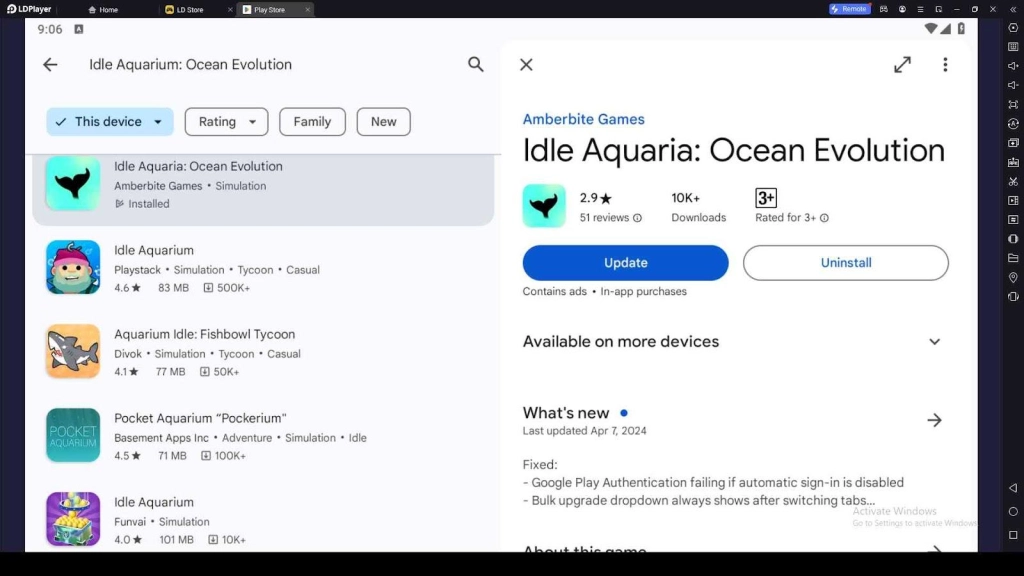Screen dimensions: 1024x576
Task: Open What's new details arrow
Action: tap(935, 420)
